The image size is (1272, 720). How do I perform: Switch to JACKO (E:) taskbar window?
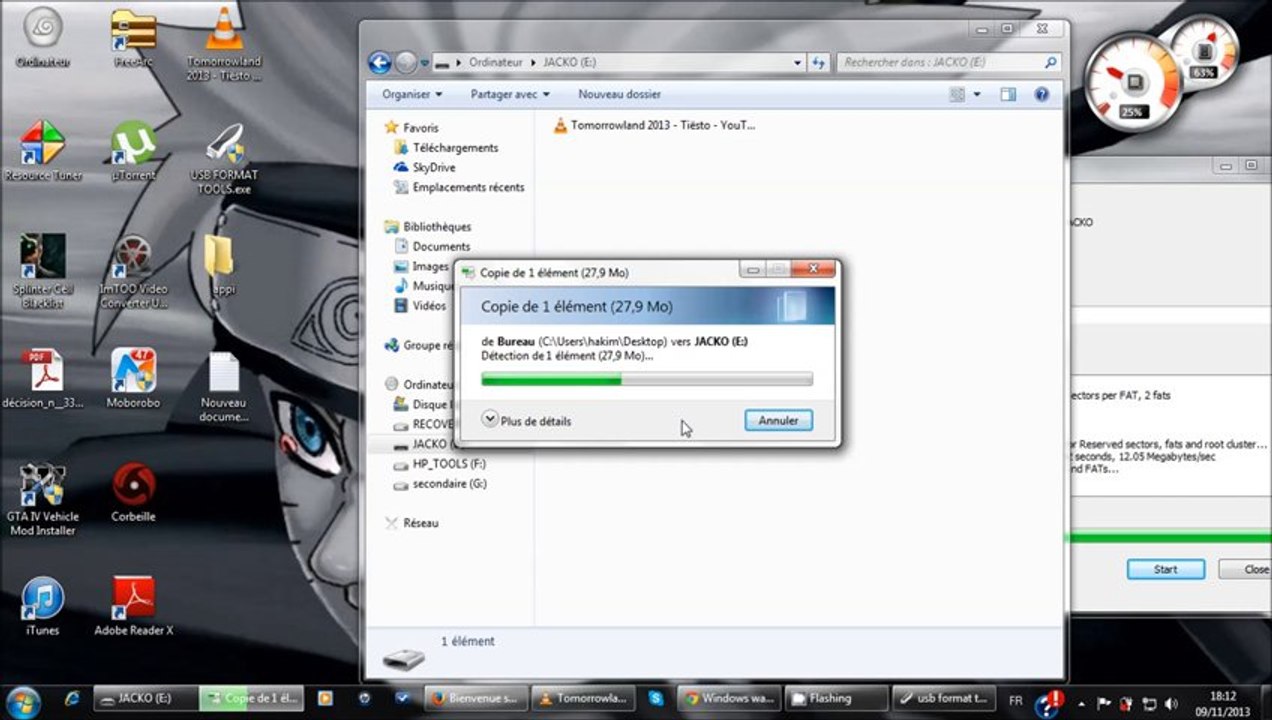pos(143,698)
